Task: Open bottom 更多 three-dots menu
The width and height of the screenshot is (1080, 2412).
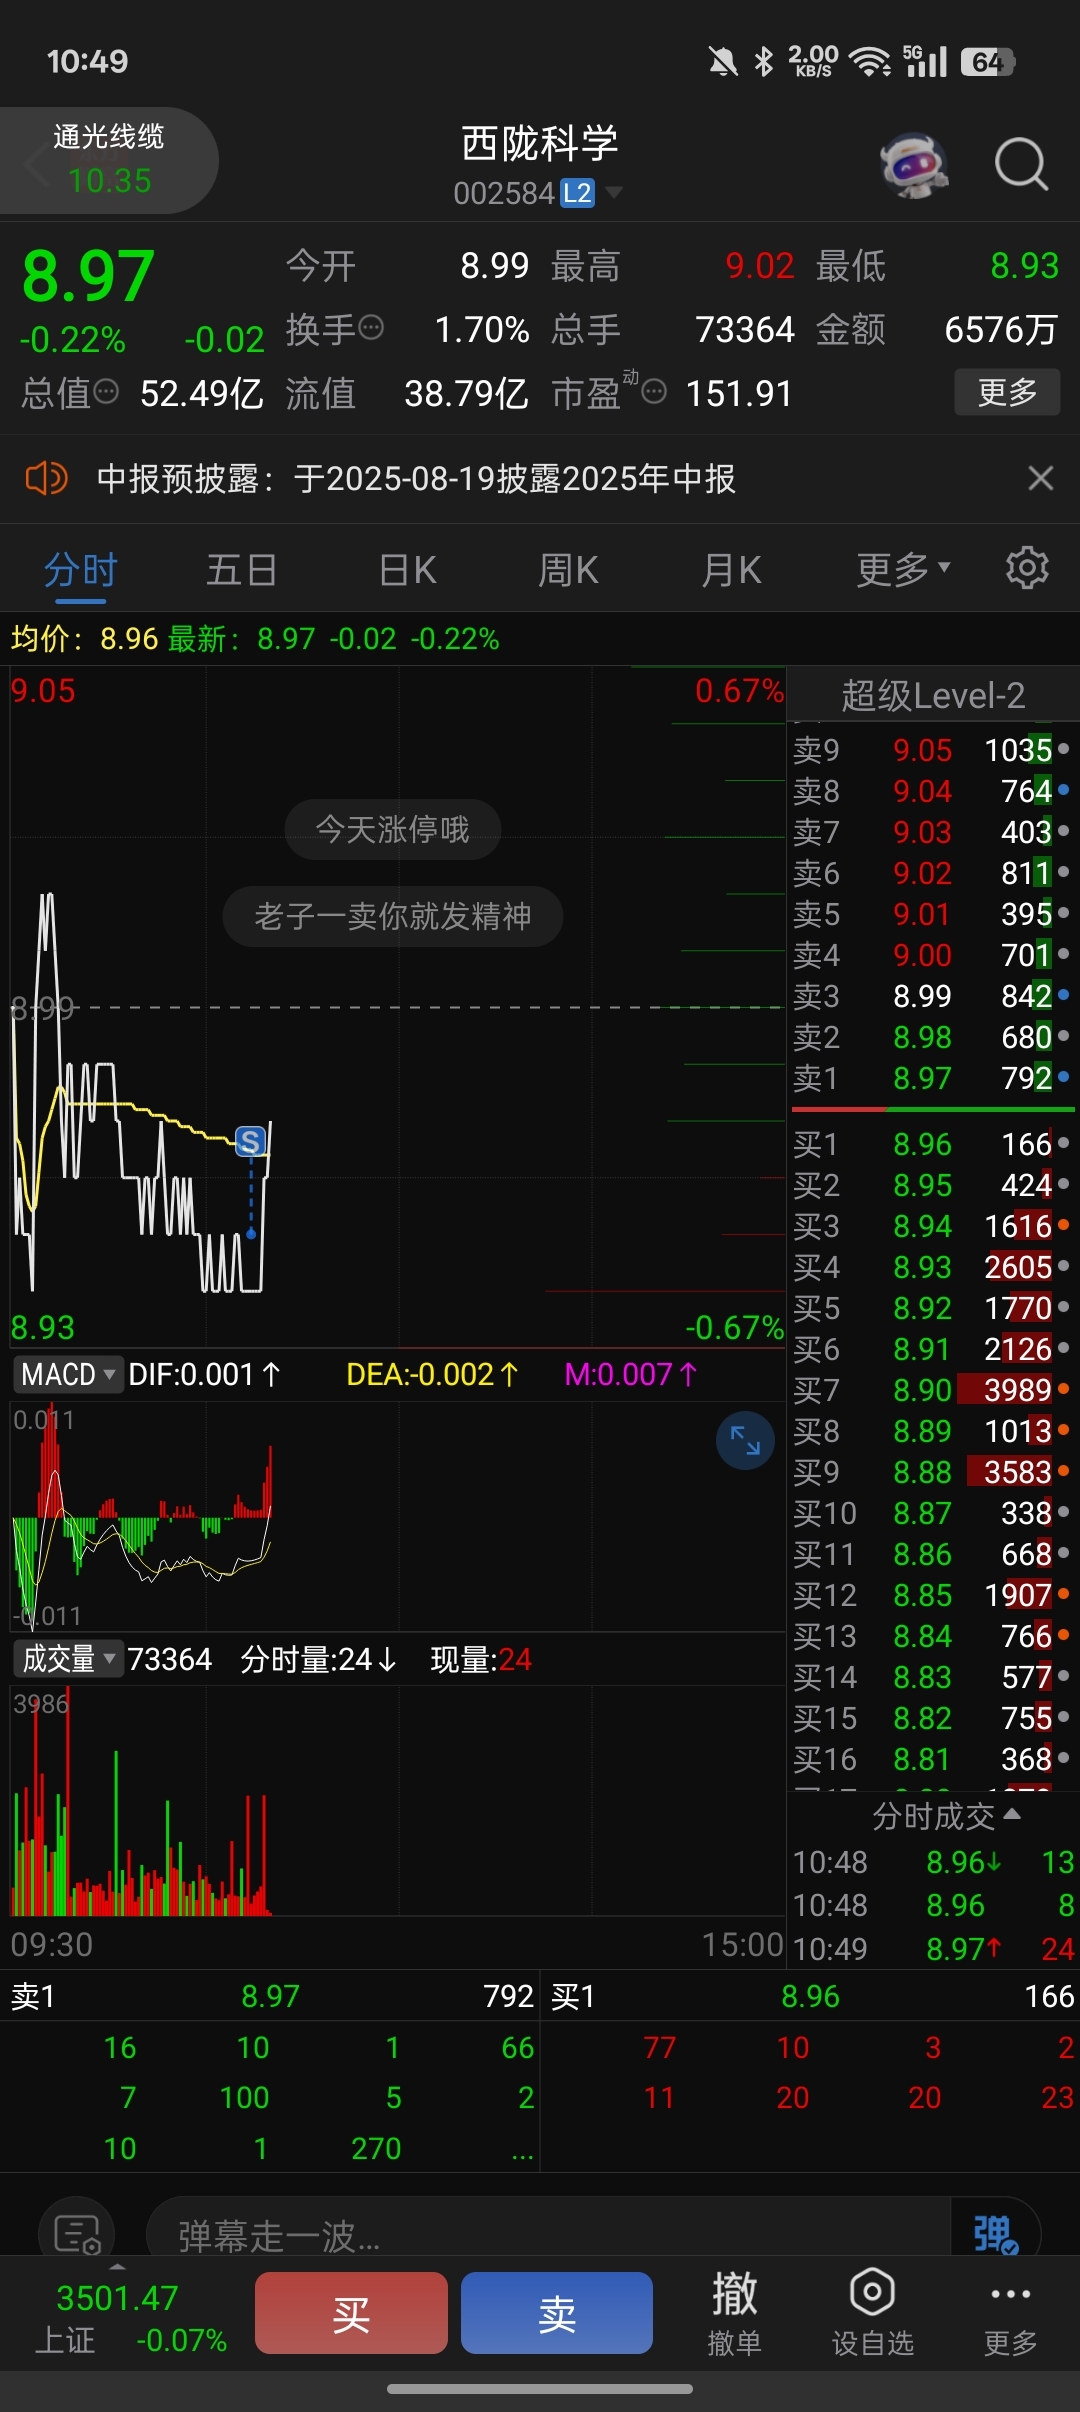Action: click(1010, 2314)
